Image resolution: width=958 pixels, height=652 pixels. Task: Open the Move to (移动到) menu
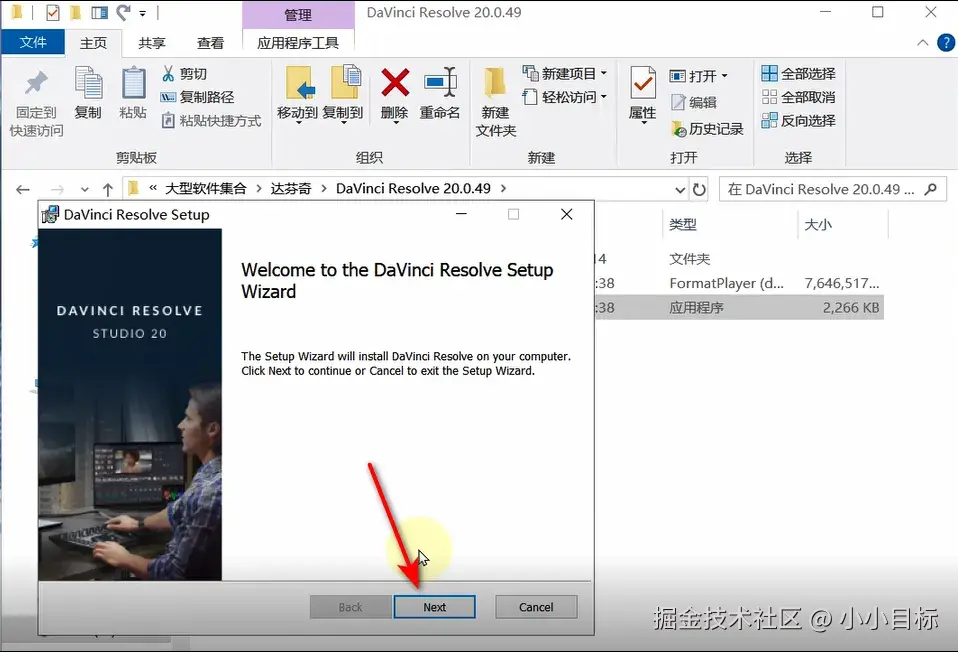(298, 95)
